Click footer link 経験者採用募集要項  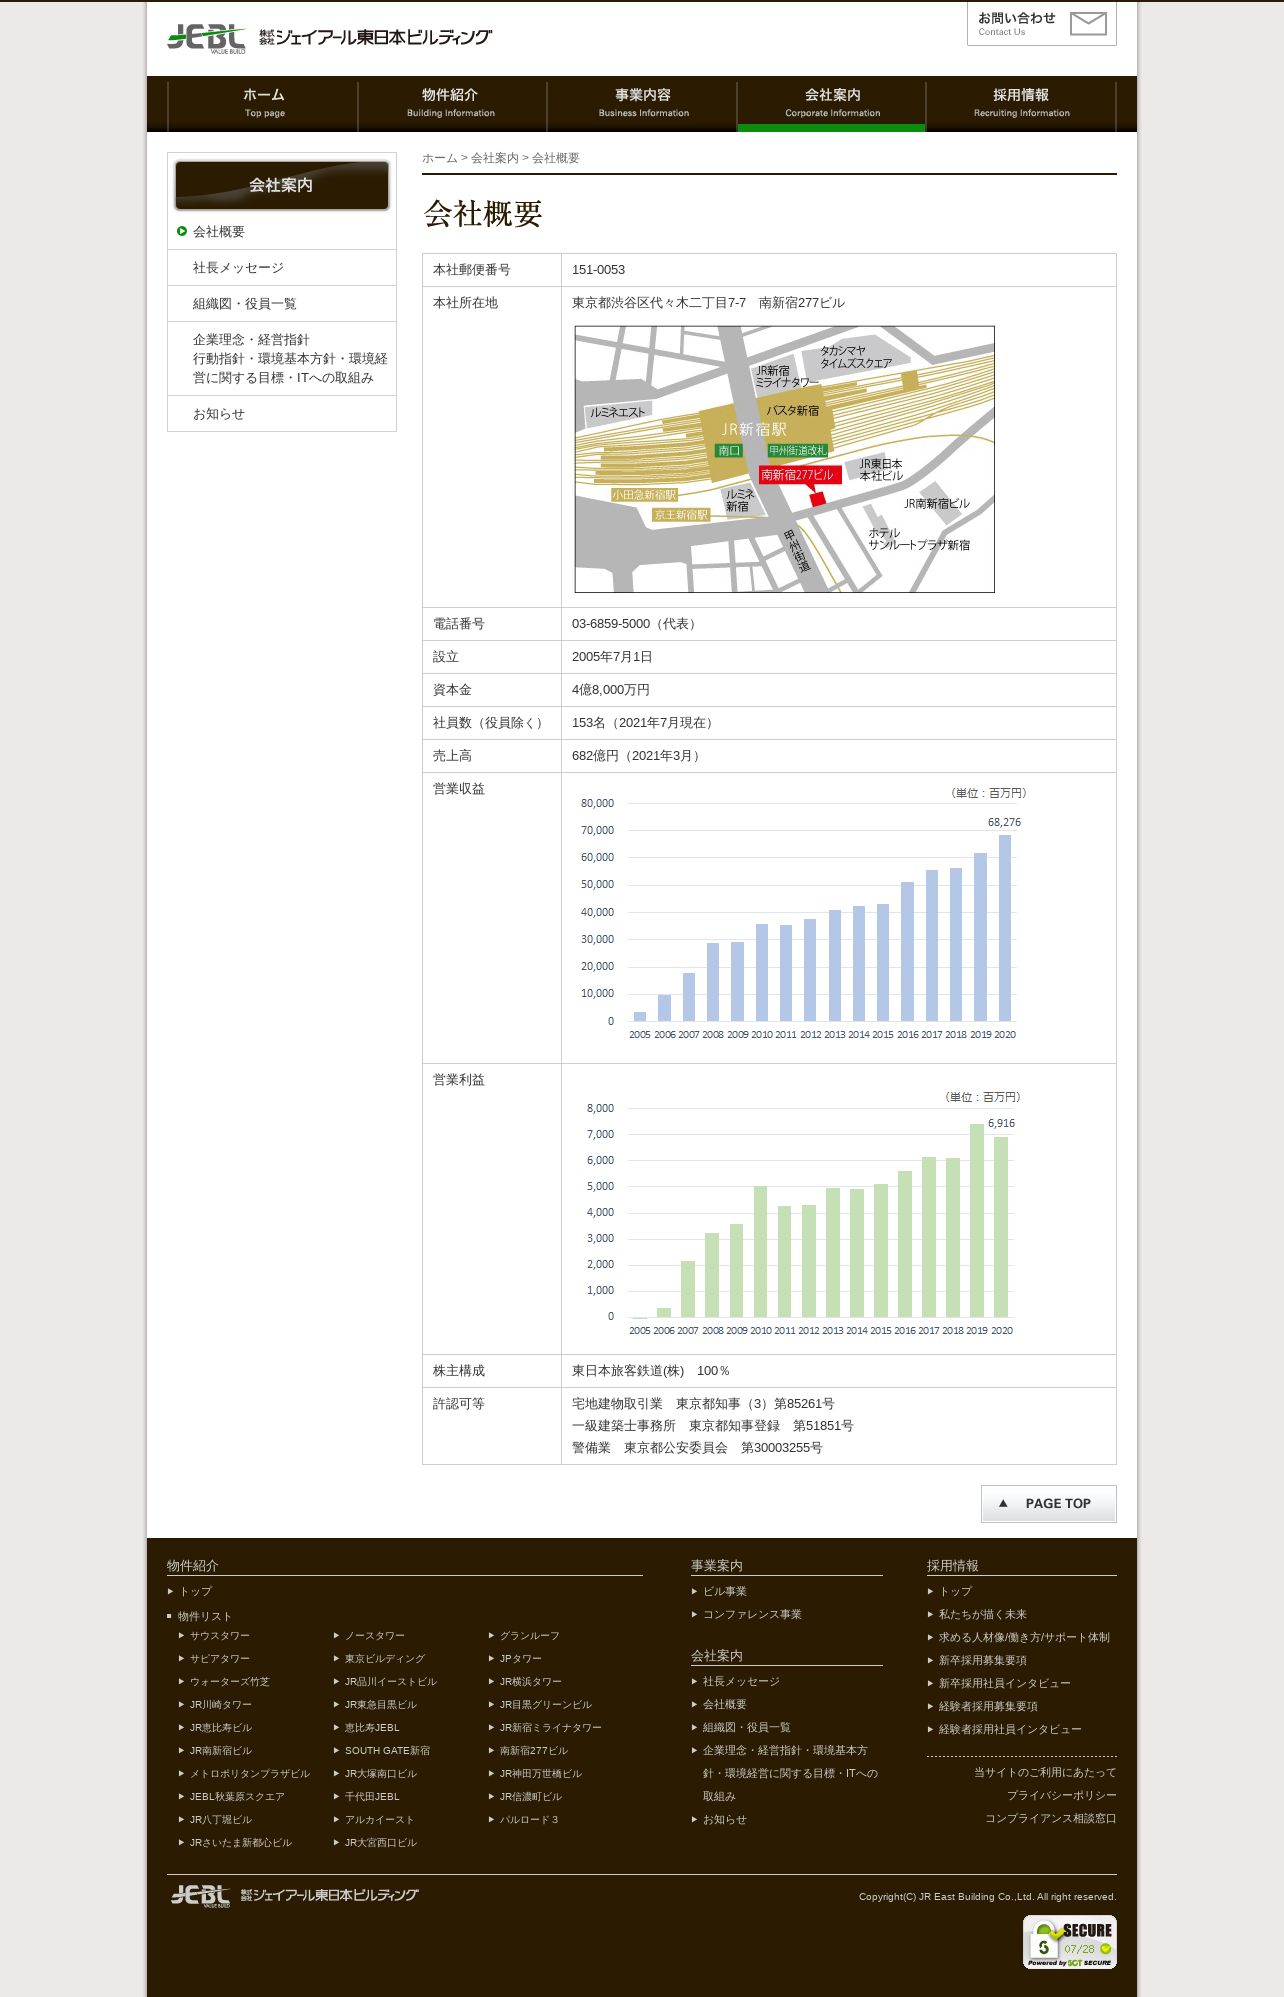point(988,1707)
